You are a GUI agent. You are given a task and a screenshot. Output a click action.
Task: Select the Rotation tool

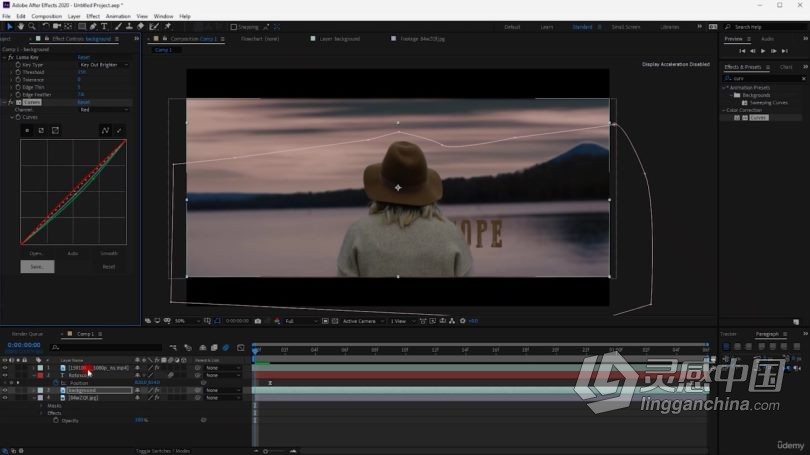(x=45, y=26)
